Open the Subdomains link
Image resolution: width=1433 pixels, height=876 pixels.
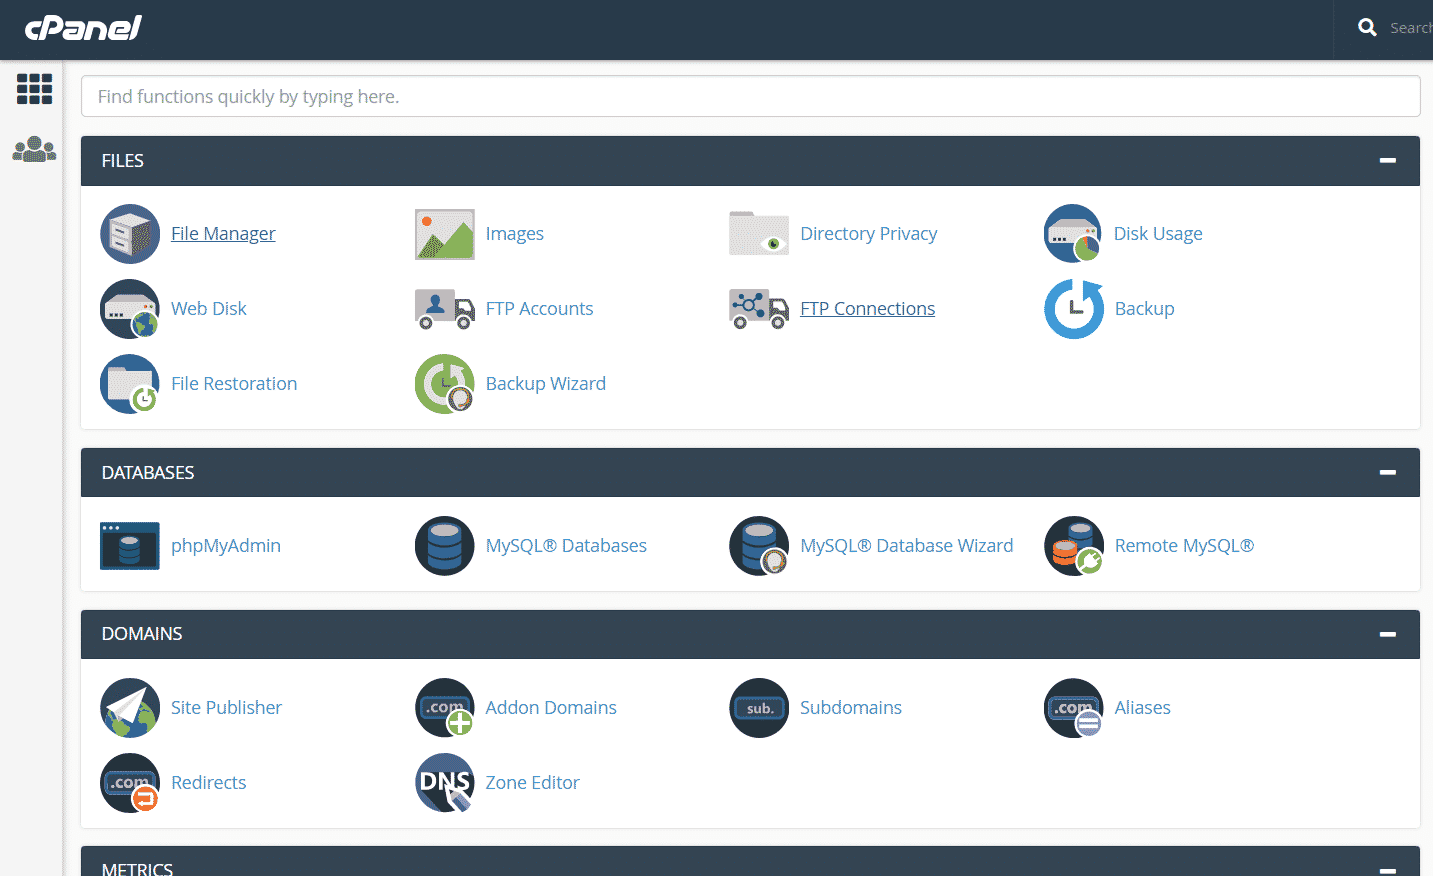[x=851, y=708]
